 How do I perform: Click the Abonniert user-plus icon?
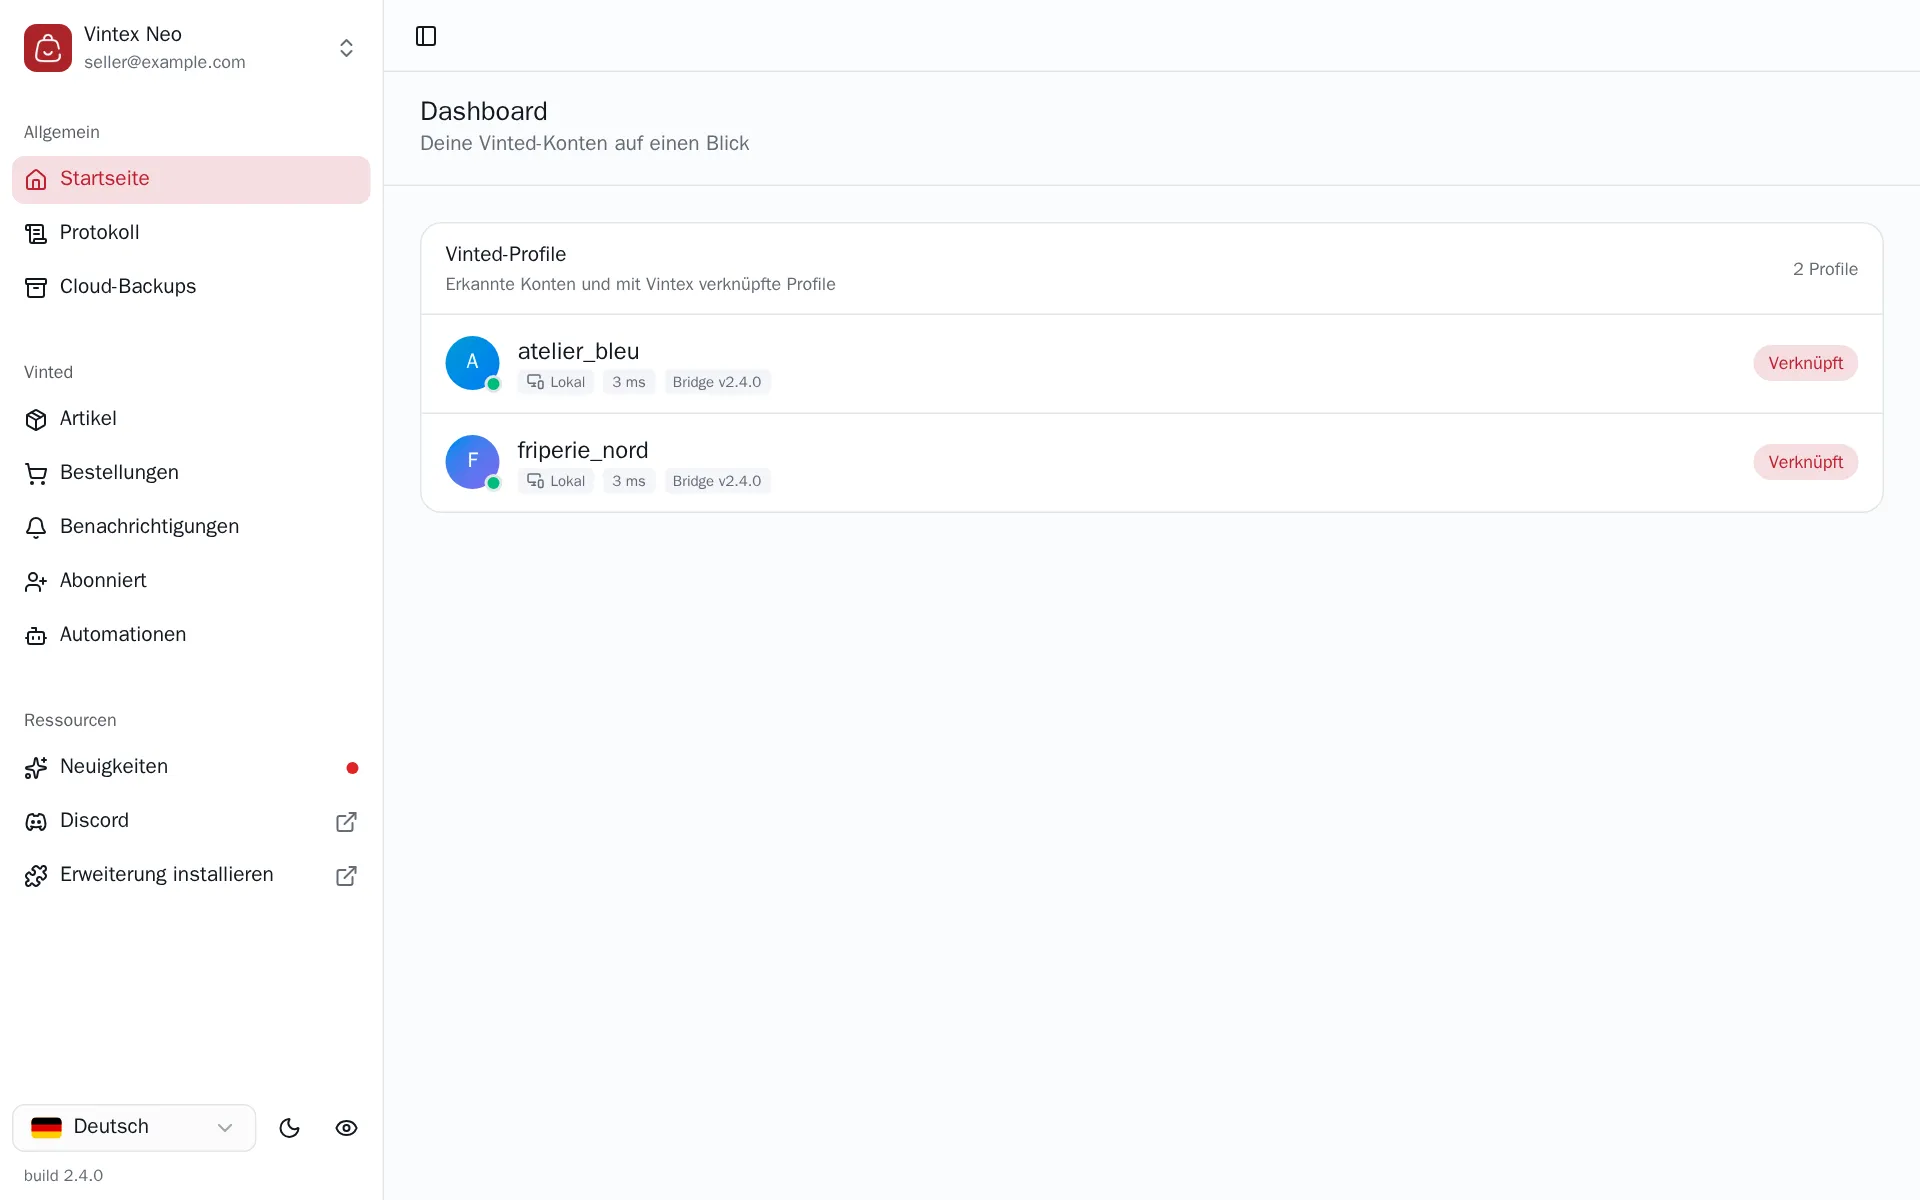(x=36, y=582)
